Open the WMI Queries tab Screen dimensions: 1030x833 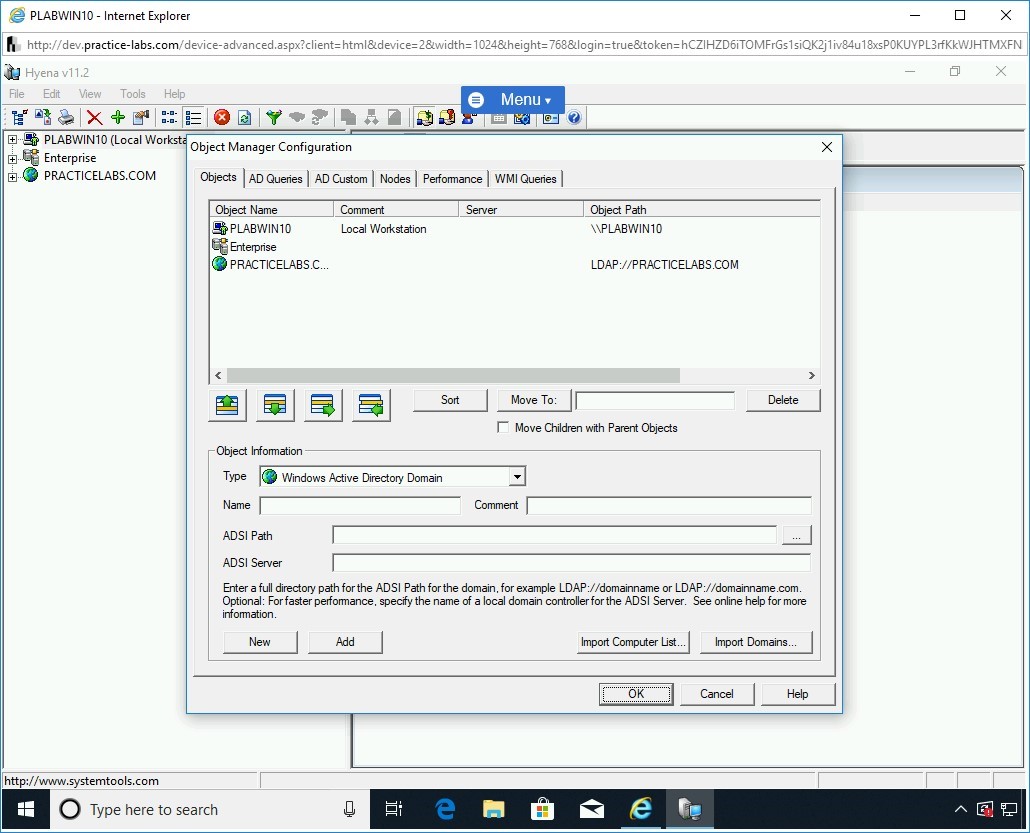(525, 179)
